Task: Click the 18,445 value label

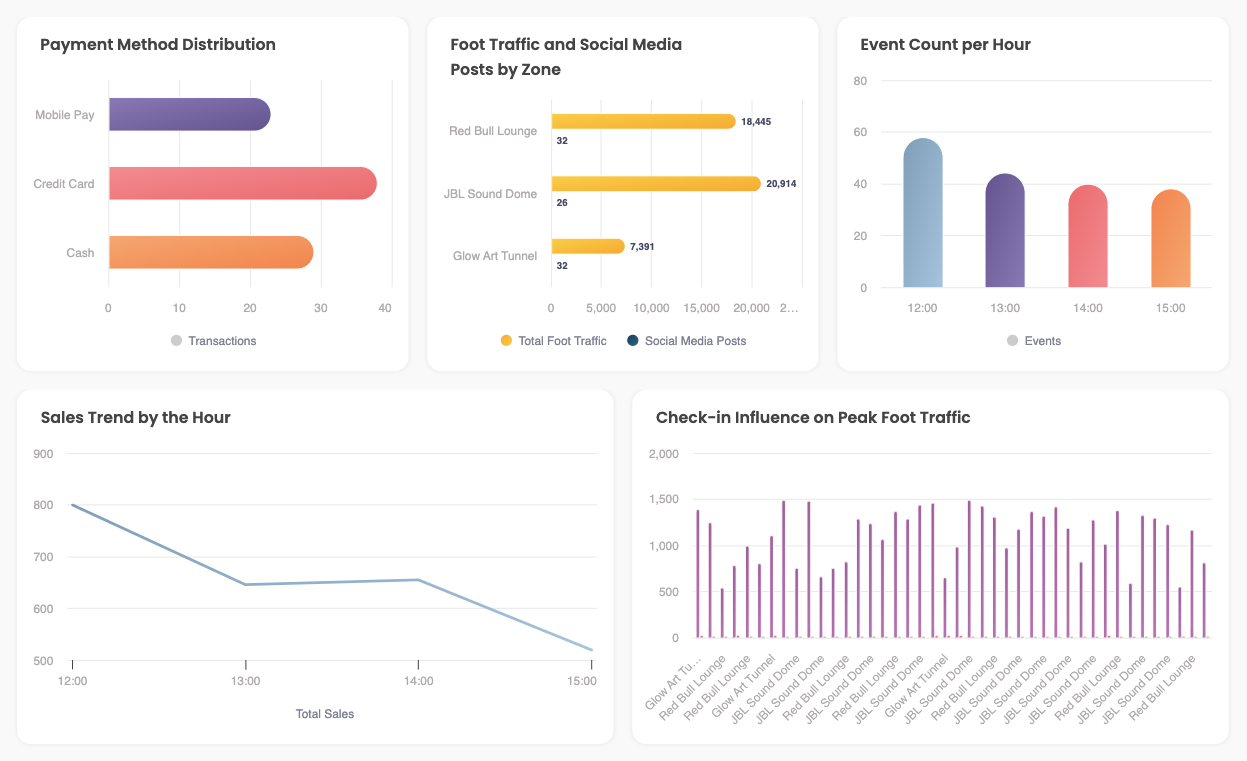Action: (756, 120)
